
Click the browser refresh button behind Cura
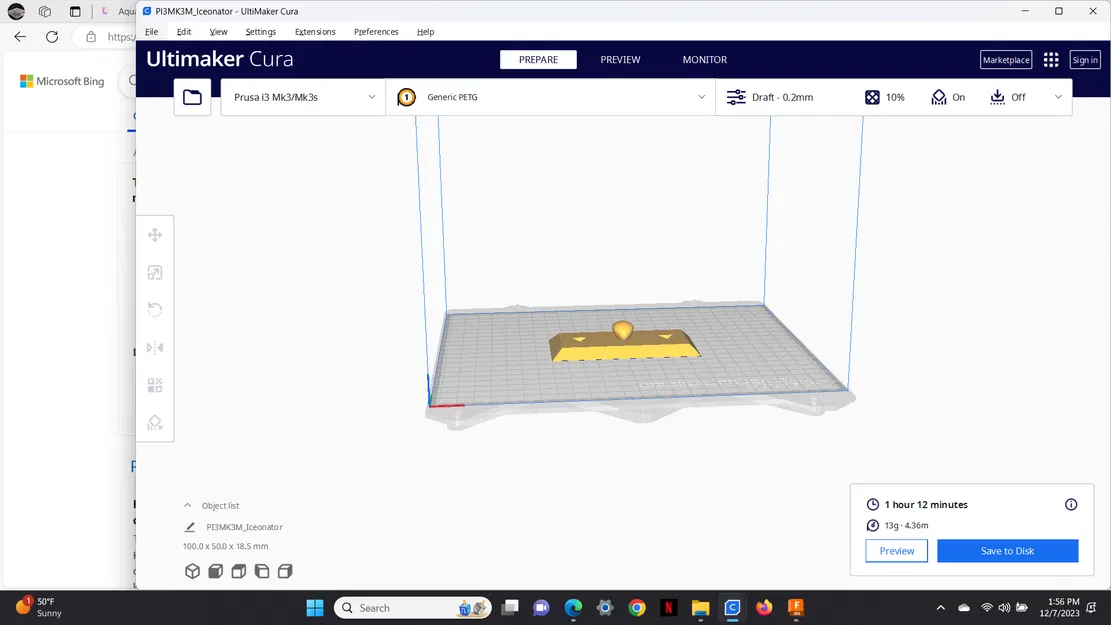[52, 37]
